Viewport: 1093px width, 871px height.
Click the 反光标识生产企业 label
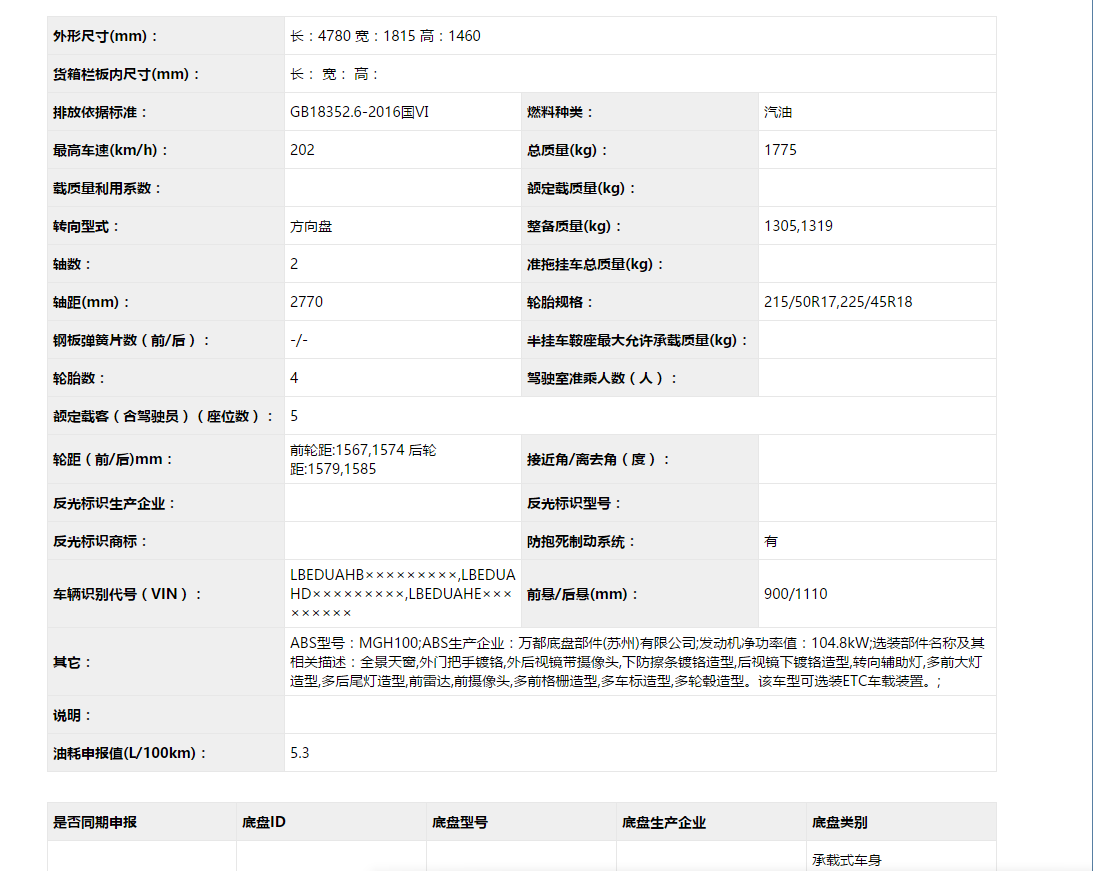click(x=114, y=503)
